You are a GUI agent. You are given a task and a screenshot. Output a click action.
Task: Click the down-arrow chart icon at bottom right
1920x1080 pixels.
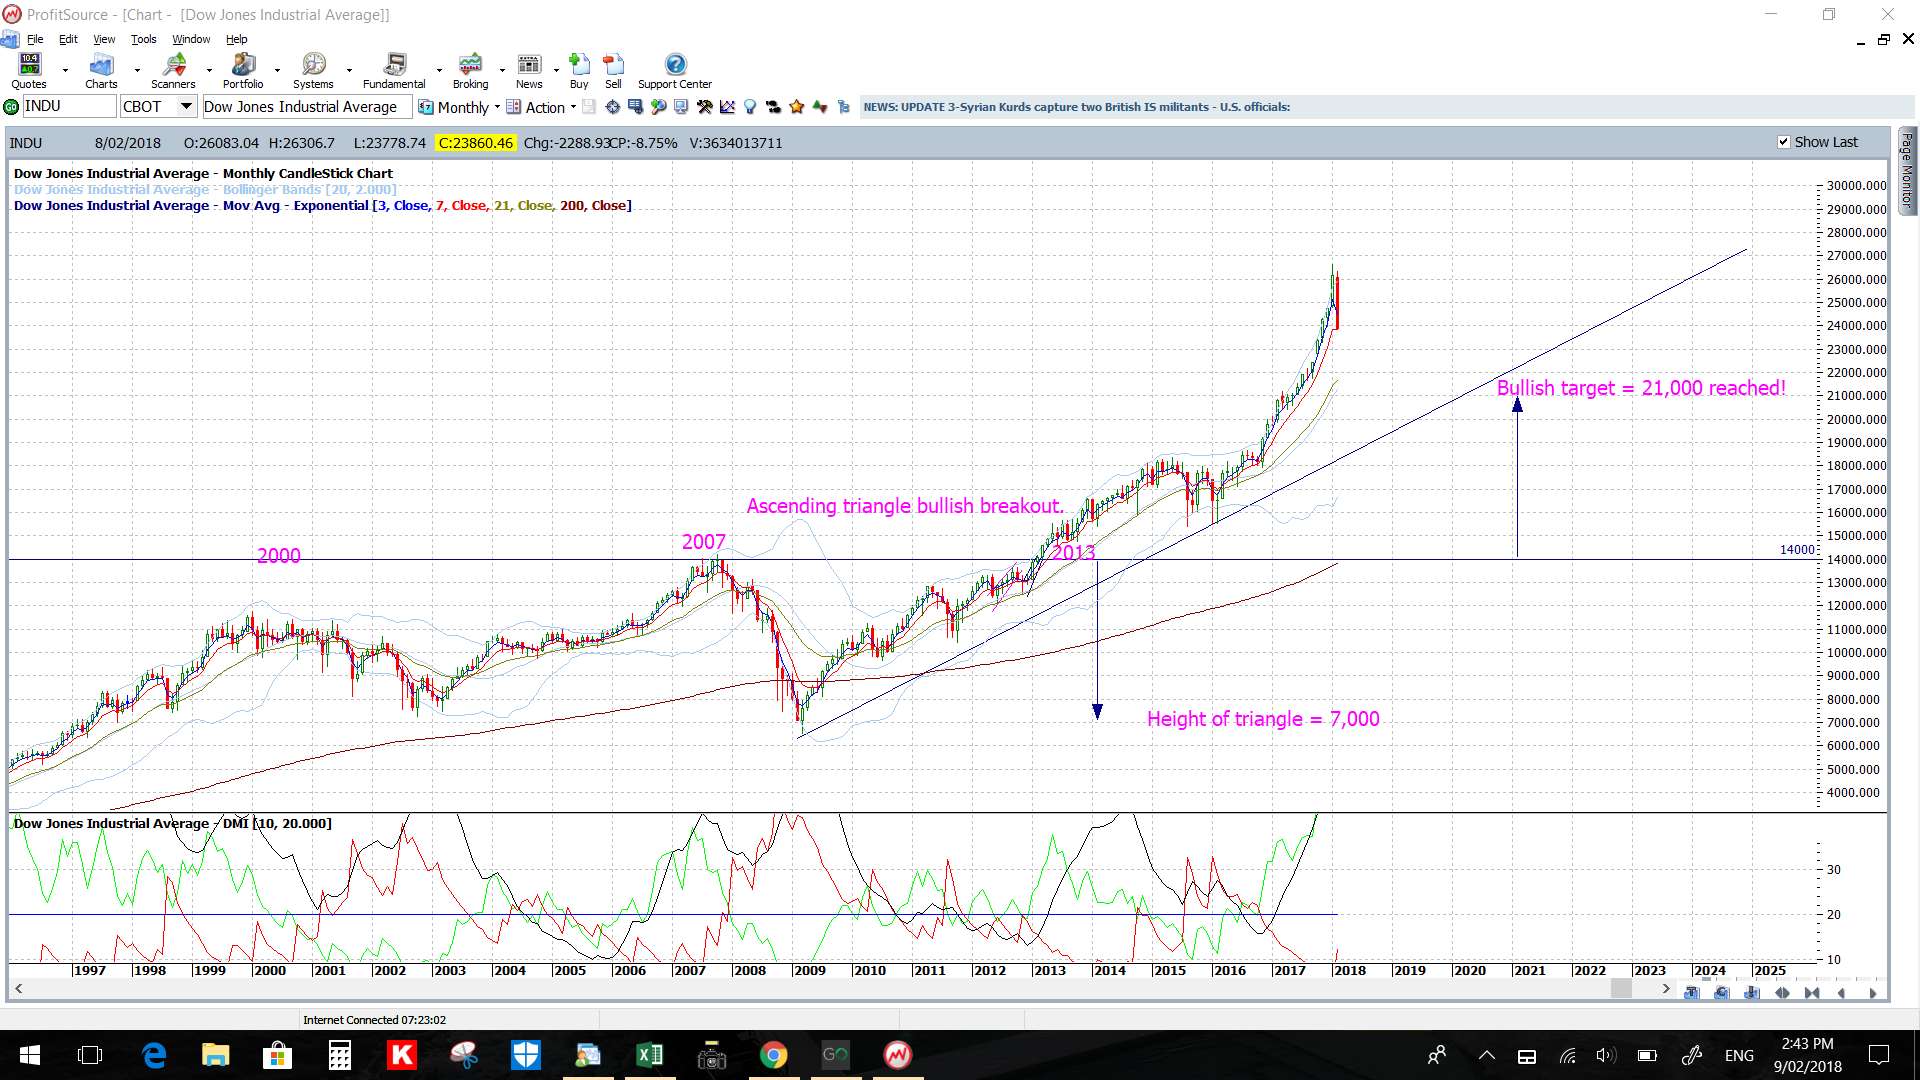click(1751, 993)
